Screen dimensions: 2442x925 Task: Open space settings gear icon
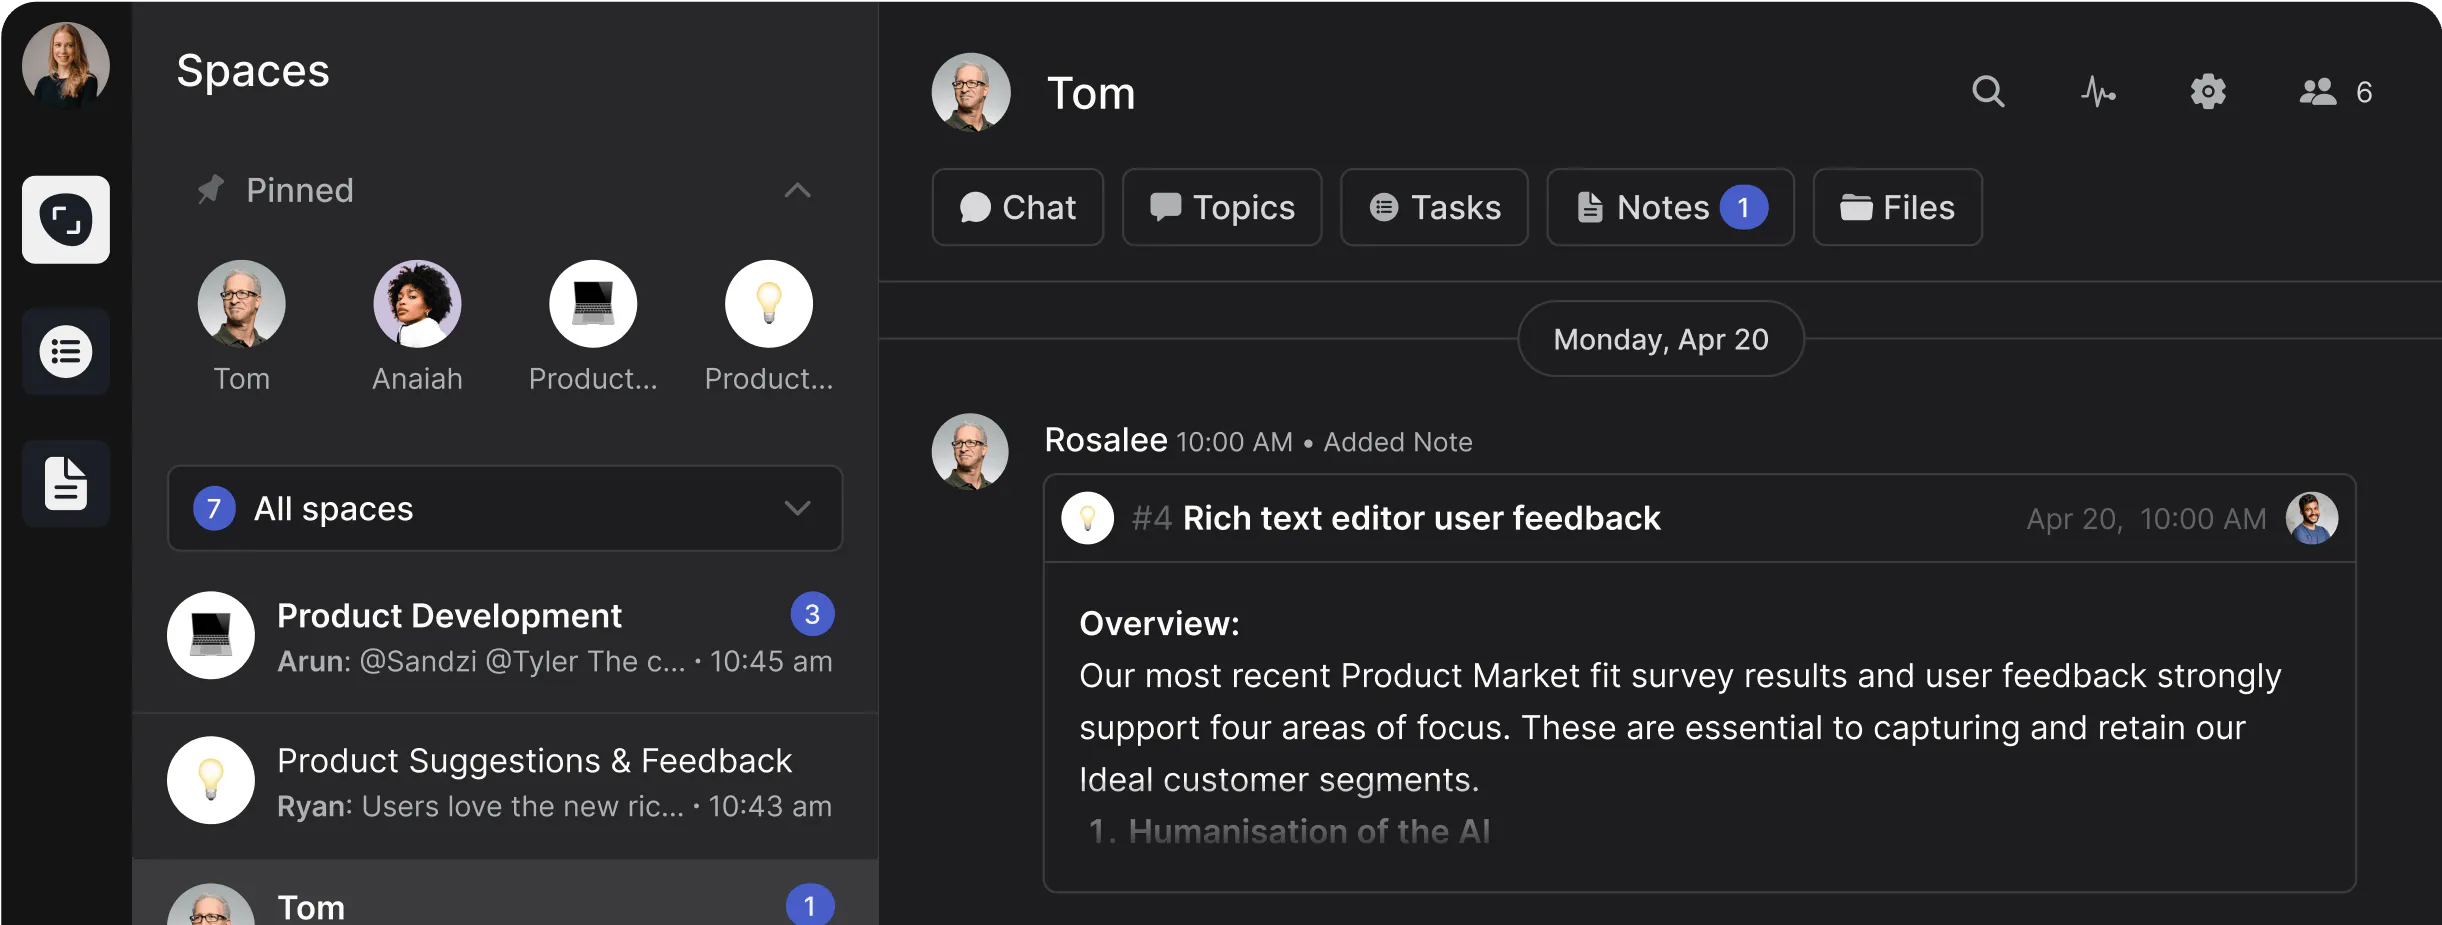(x=2208, y=92)
